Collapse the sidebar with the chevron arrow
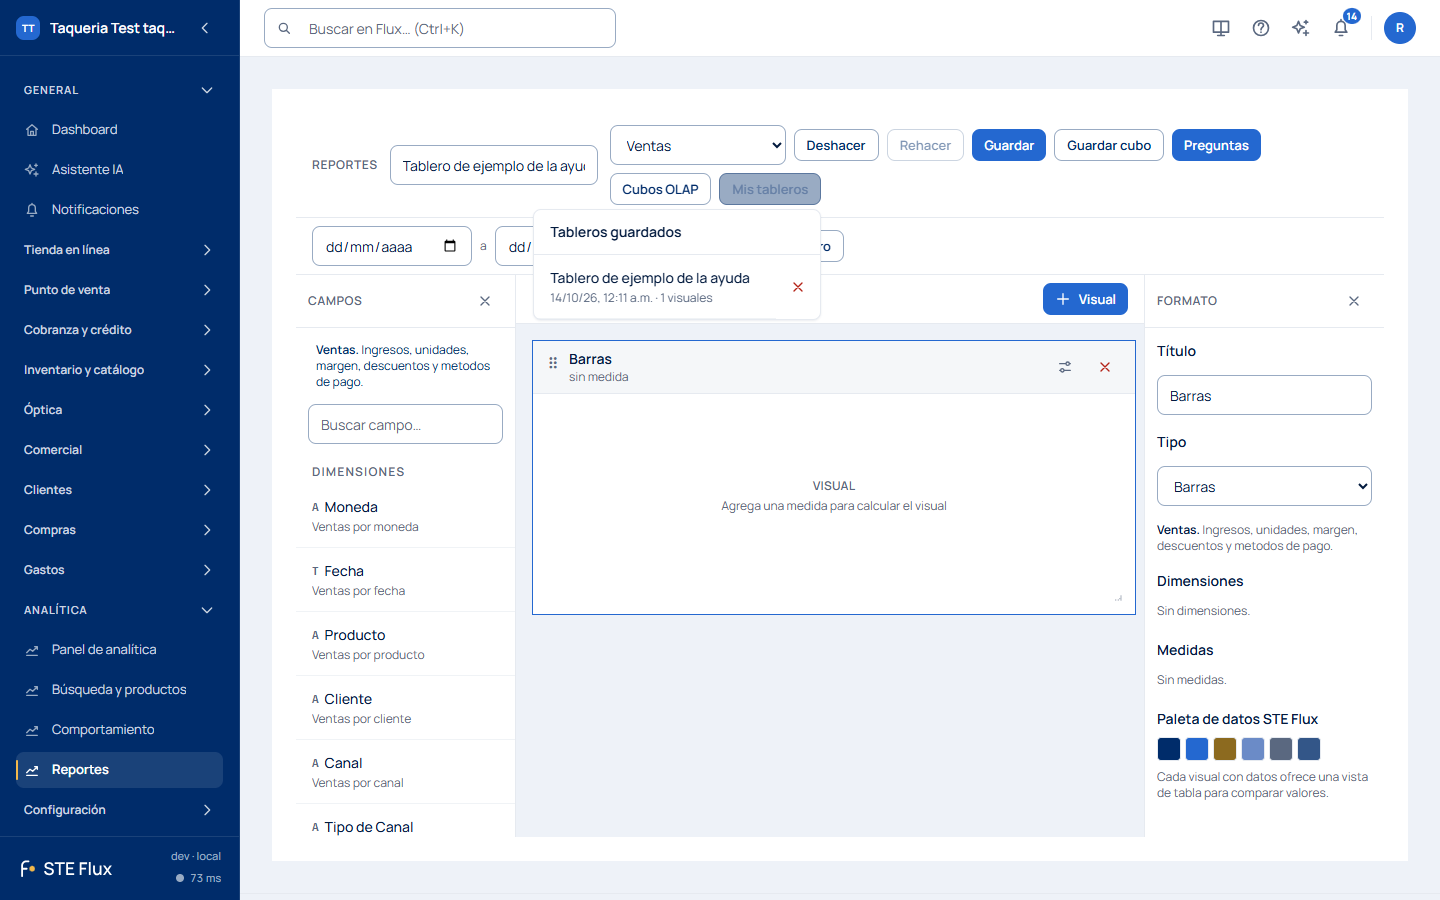This screenshot has width=1440, height=900. click(x=205, y=28)
